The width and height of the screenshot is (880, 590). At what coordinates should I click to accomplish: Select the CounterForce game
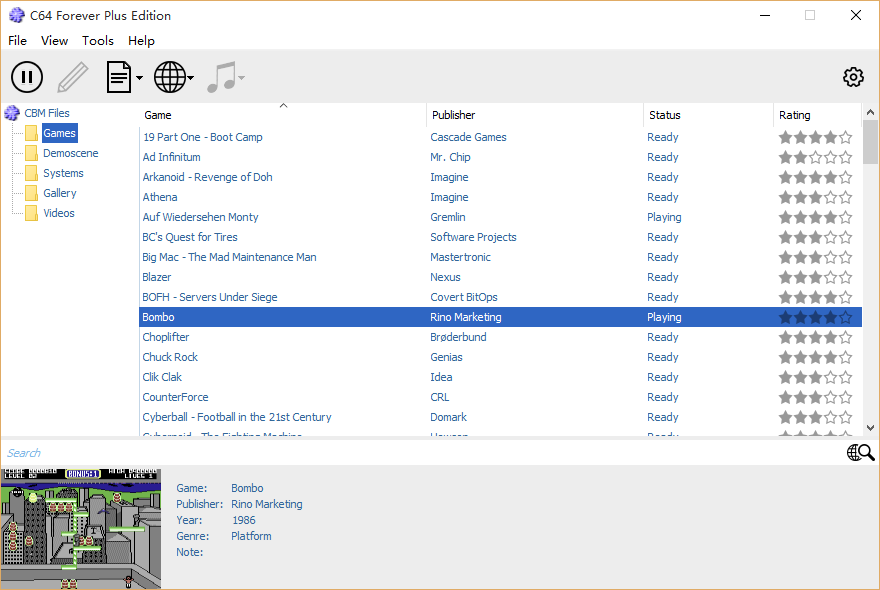click(500, 397)
